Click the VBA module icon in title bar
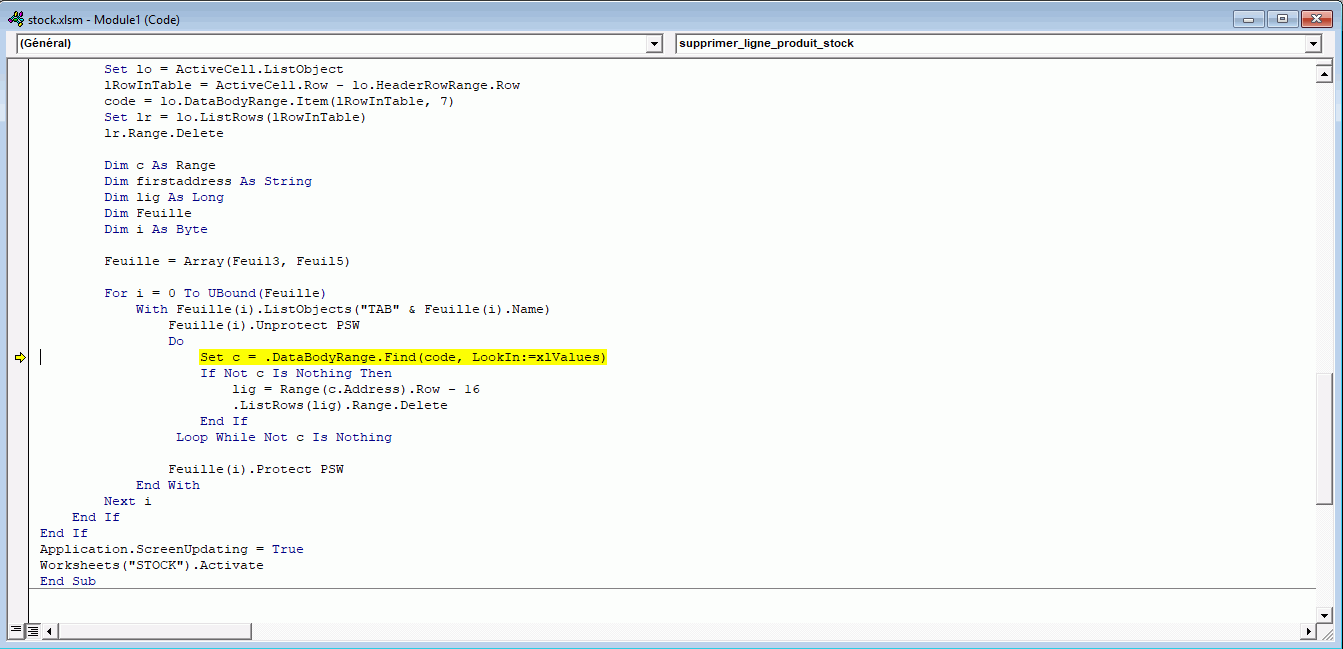The image size is (1343, 649). pos(16,19)
